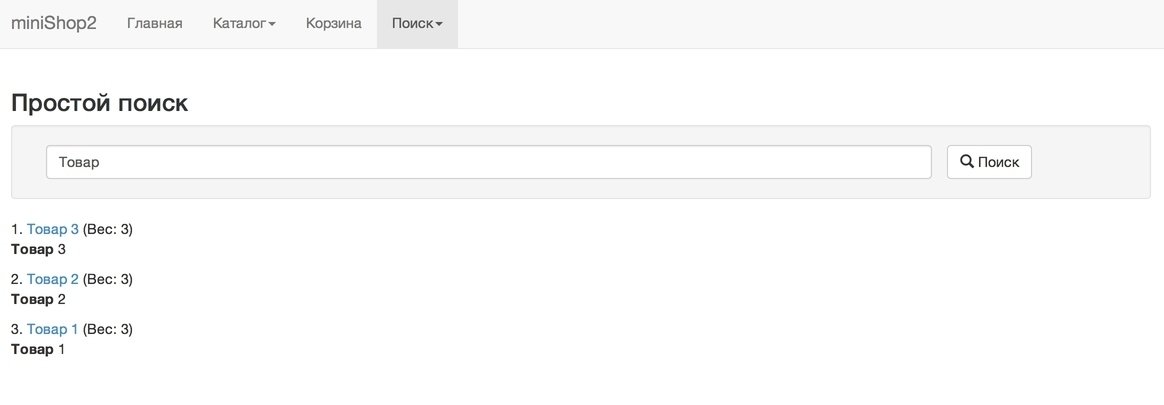Click the Поиск search submit button
The width and height of the screenshot is (1164, 405).
(x=989, y=162)
